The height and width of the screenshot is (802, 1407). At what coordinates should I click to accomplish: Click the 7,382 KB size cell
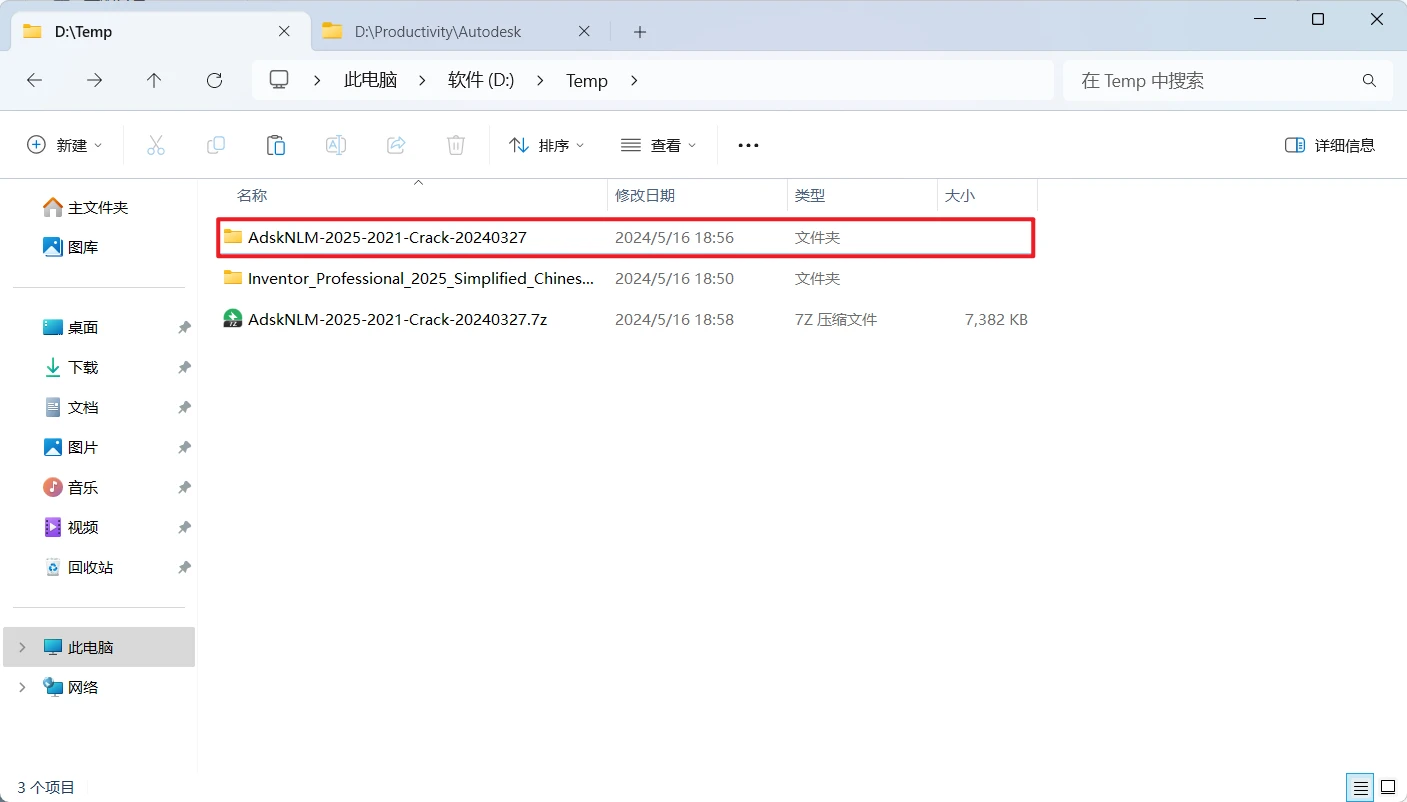coord(996,320)
